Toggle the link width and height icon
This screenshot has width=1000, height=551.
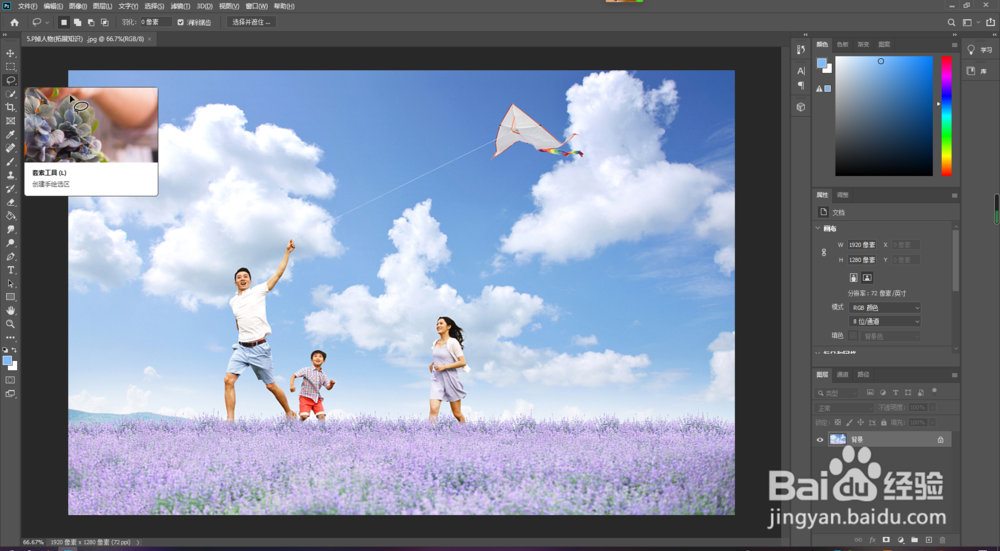point(823,253)
